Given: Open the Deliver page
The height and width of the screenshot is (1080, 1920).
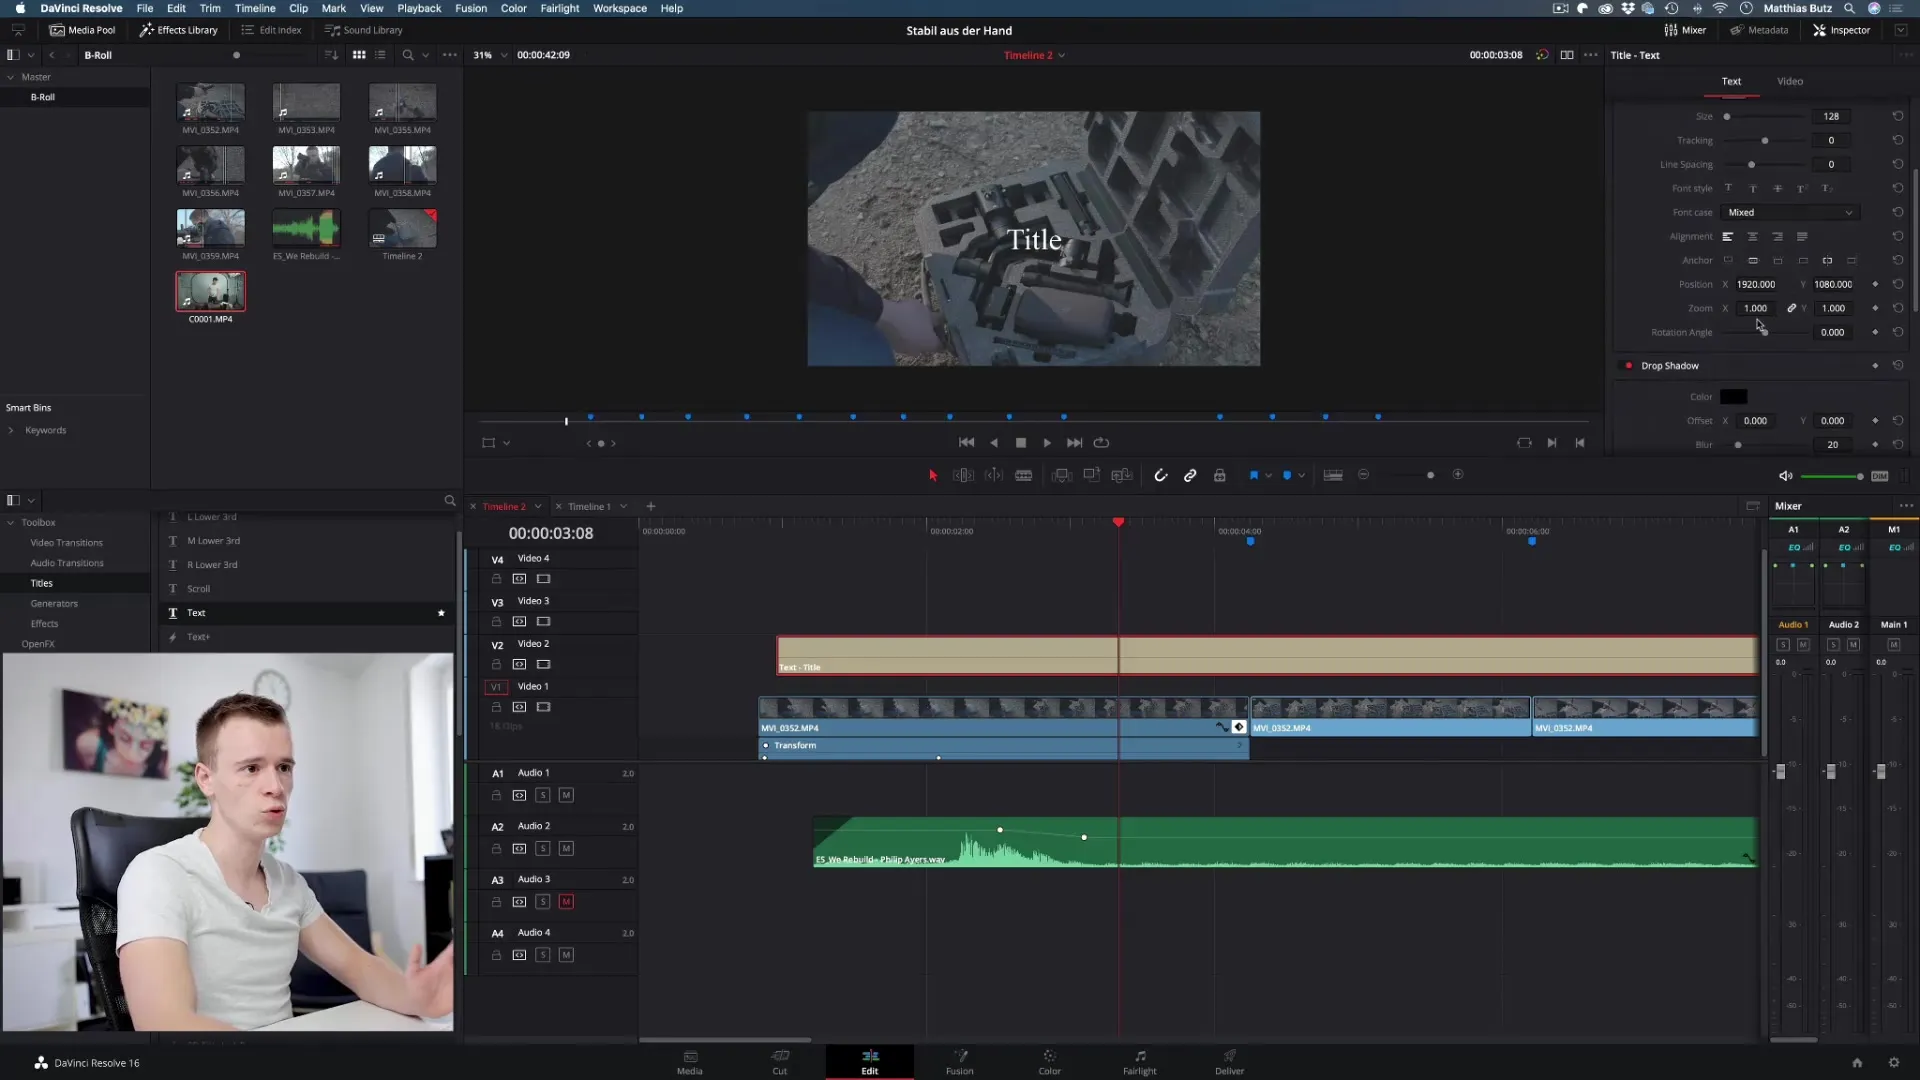Looking at the screenshot, I should click(1229, 1062).
